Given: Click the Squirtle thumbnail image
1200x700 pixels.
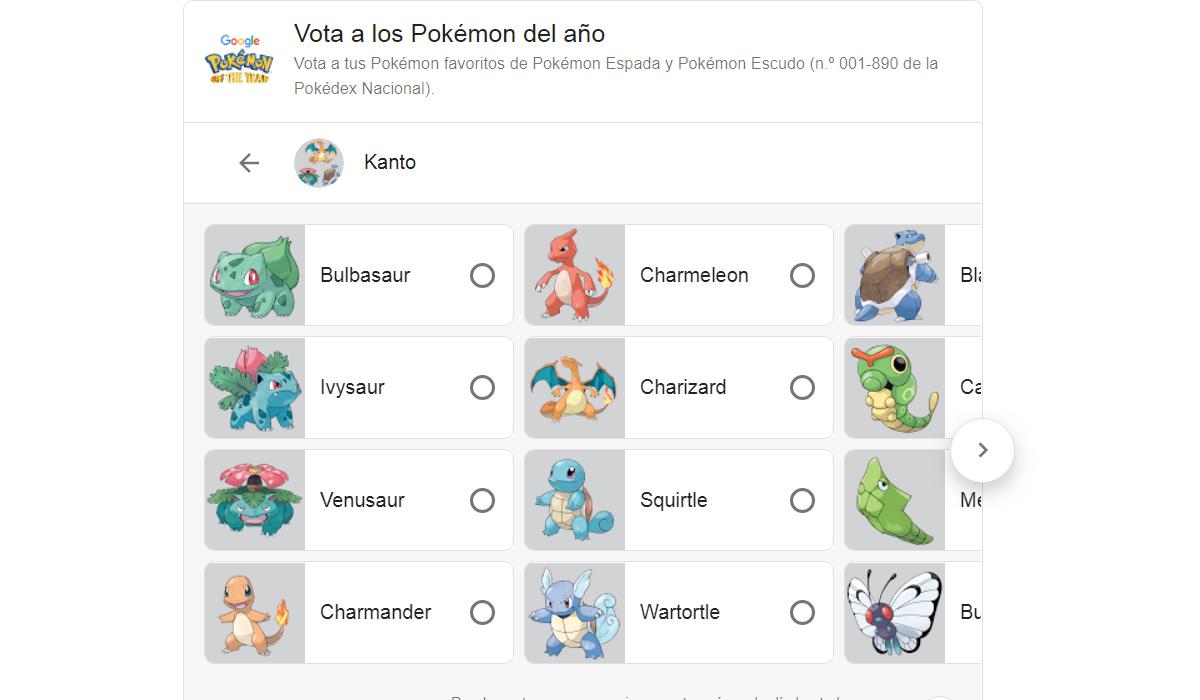Looking at the screenshot, I should (575, 499).
